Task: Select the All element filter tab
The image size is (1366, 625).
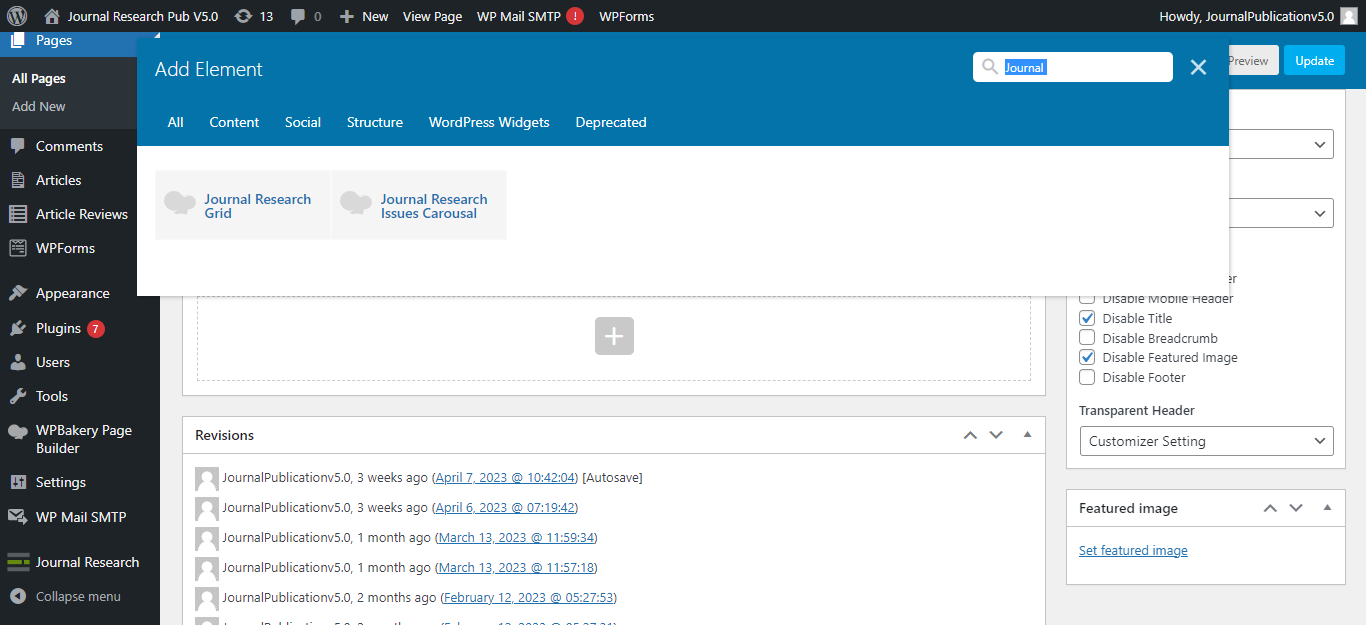Action: coord(175,122)
